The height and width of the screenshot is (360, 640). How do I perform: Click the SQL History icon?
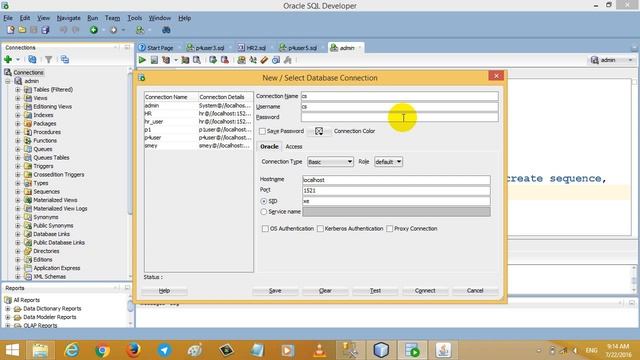pyautogui.click(x=276, y=60)
